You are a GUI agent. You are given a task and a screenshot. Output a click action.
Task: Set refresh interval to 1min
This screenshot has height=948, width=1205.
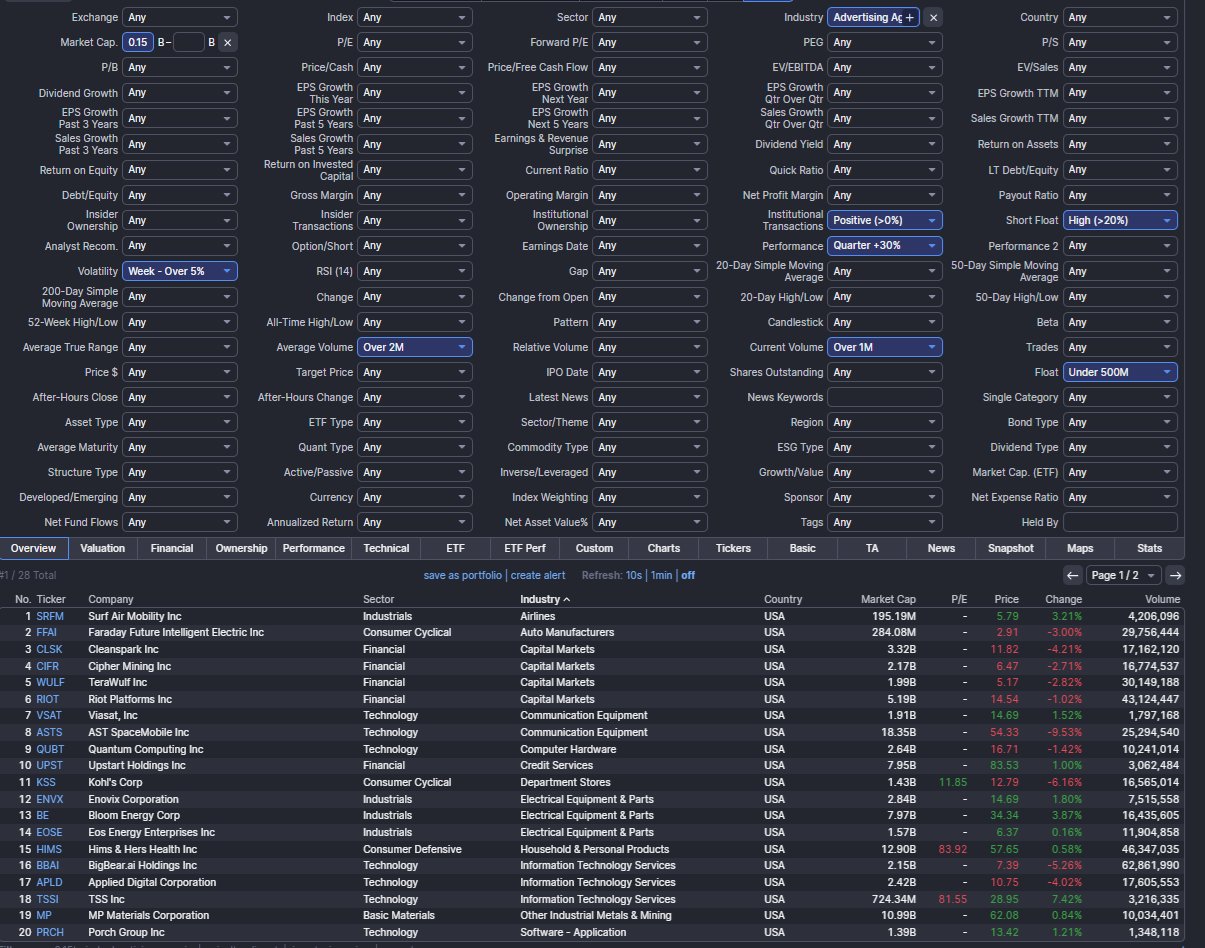[662, 575]
